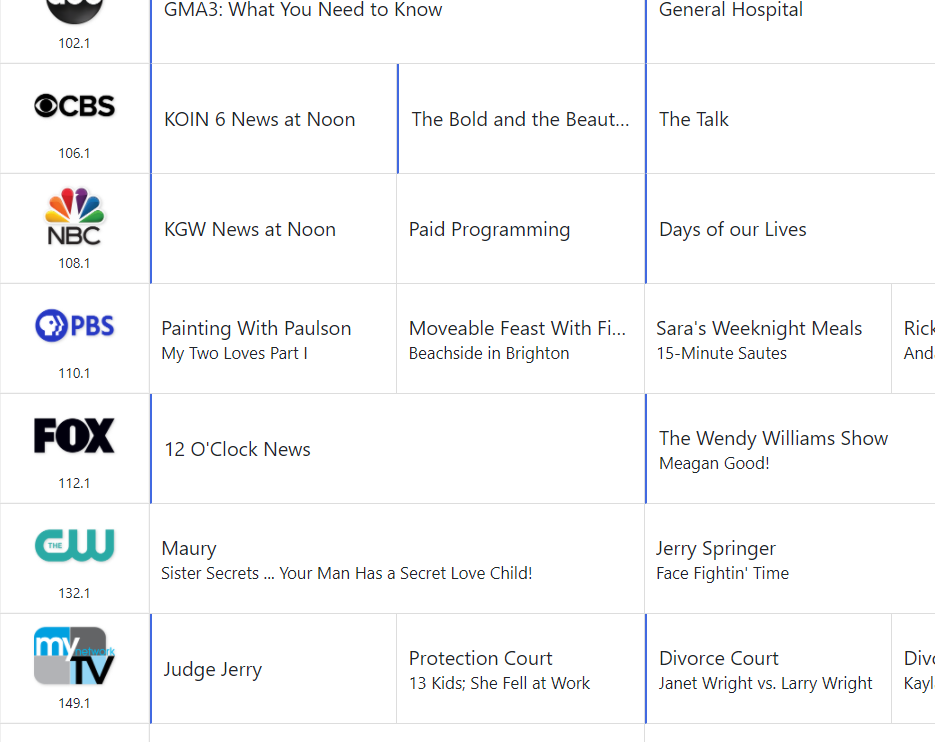The width and height of the screenshot is (935, 742).
Task: Select the NBC peacock logo
Action: pos(74,216)
